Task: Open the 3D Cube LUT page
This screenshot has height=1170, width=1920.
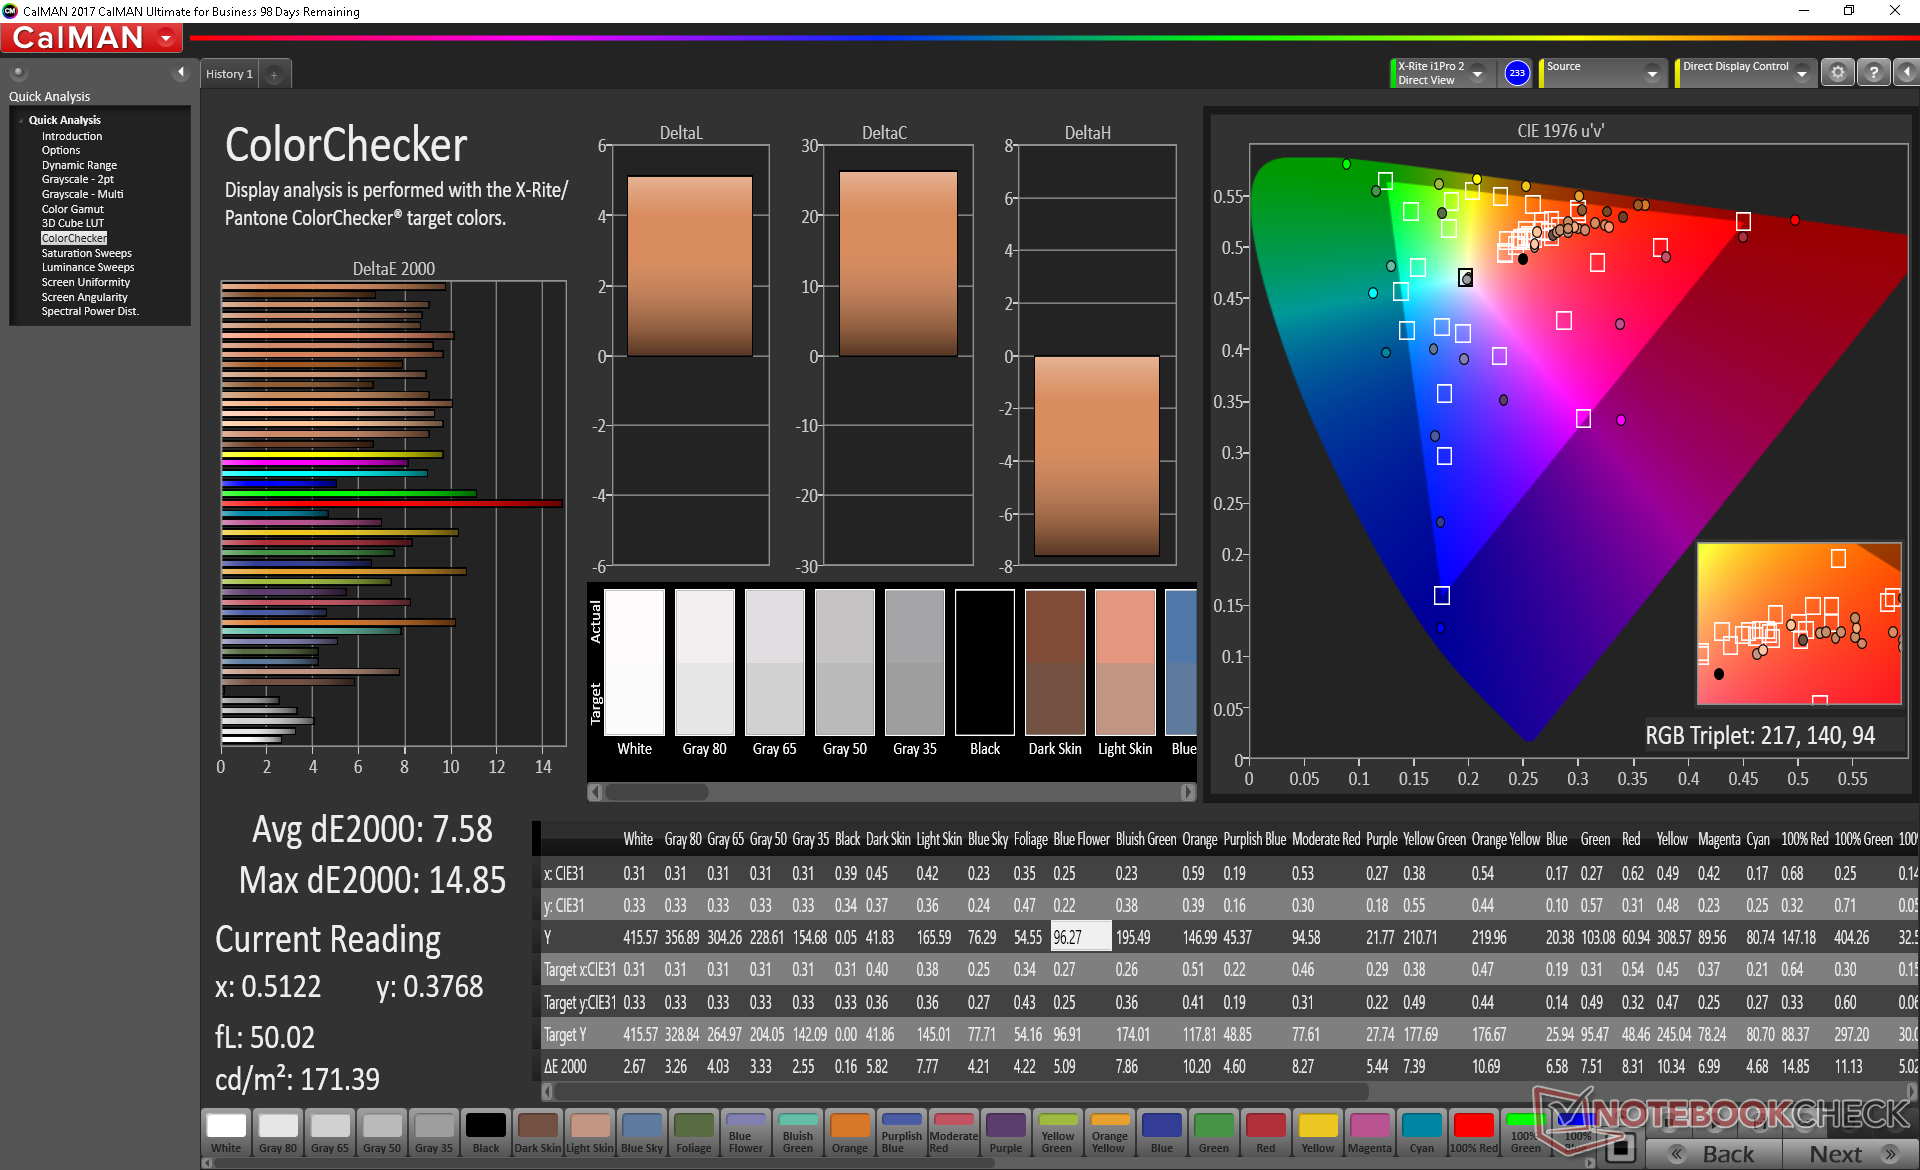Action: tap(72, 223)
